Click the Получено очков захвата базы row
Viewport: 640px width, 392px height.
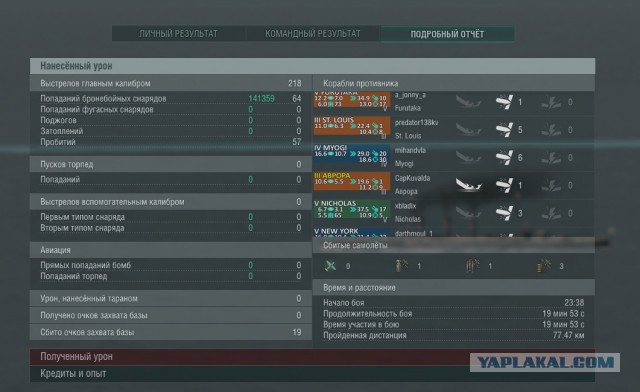tap(171, 315)
